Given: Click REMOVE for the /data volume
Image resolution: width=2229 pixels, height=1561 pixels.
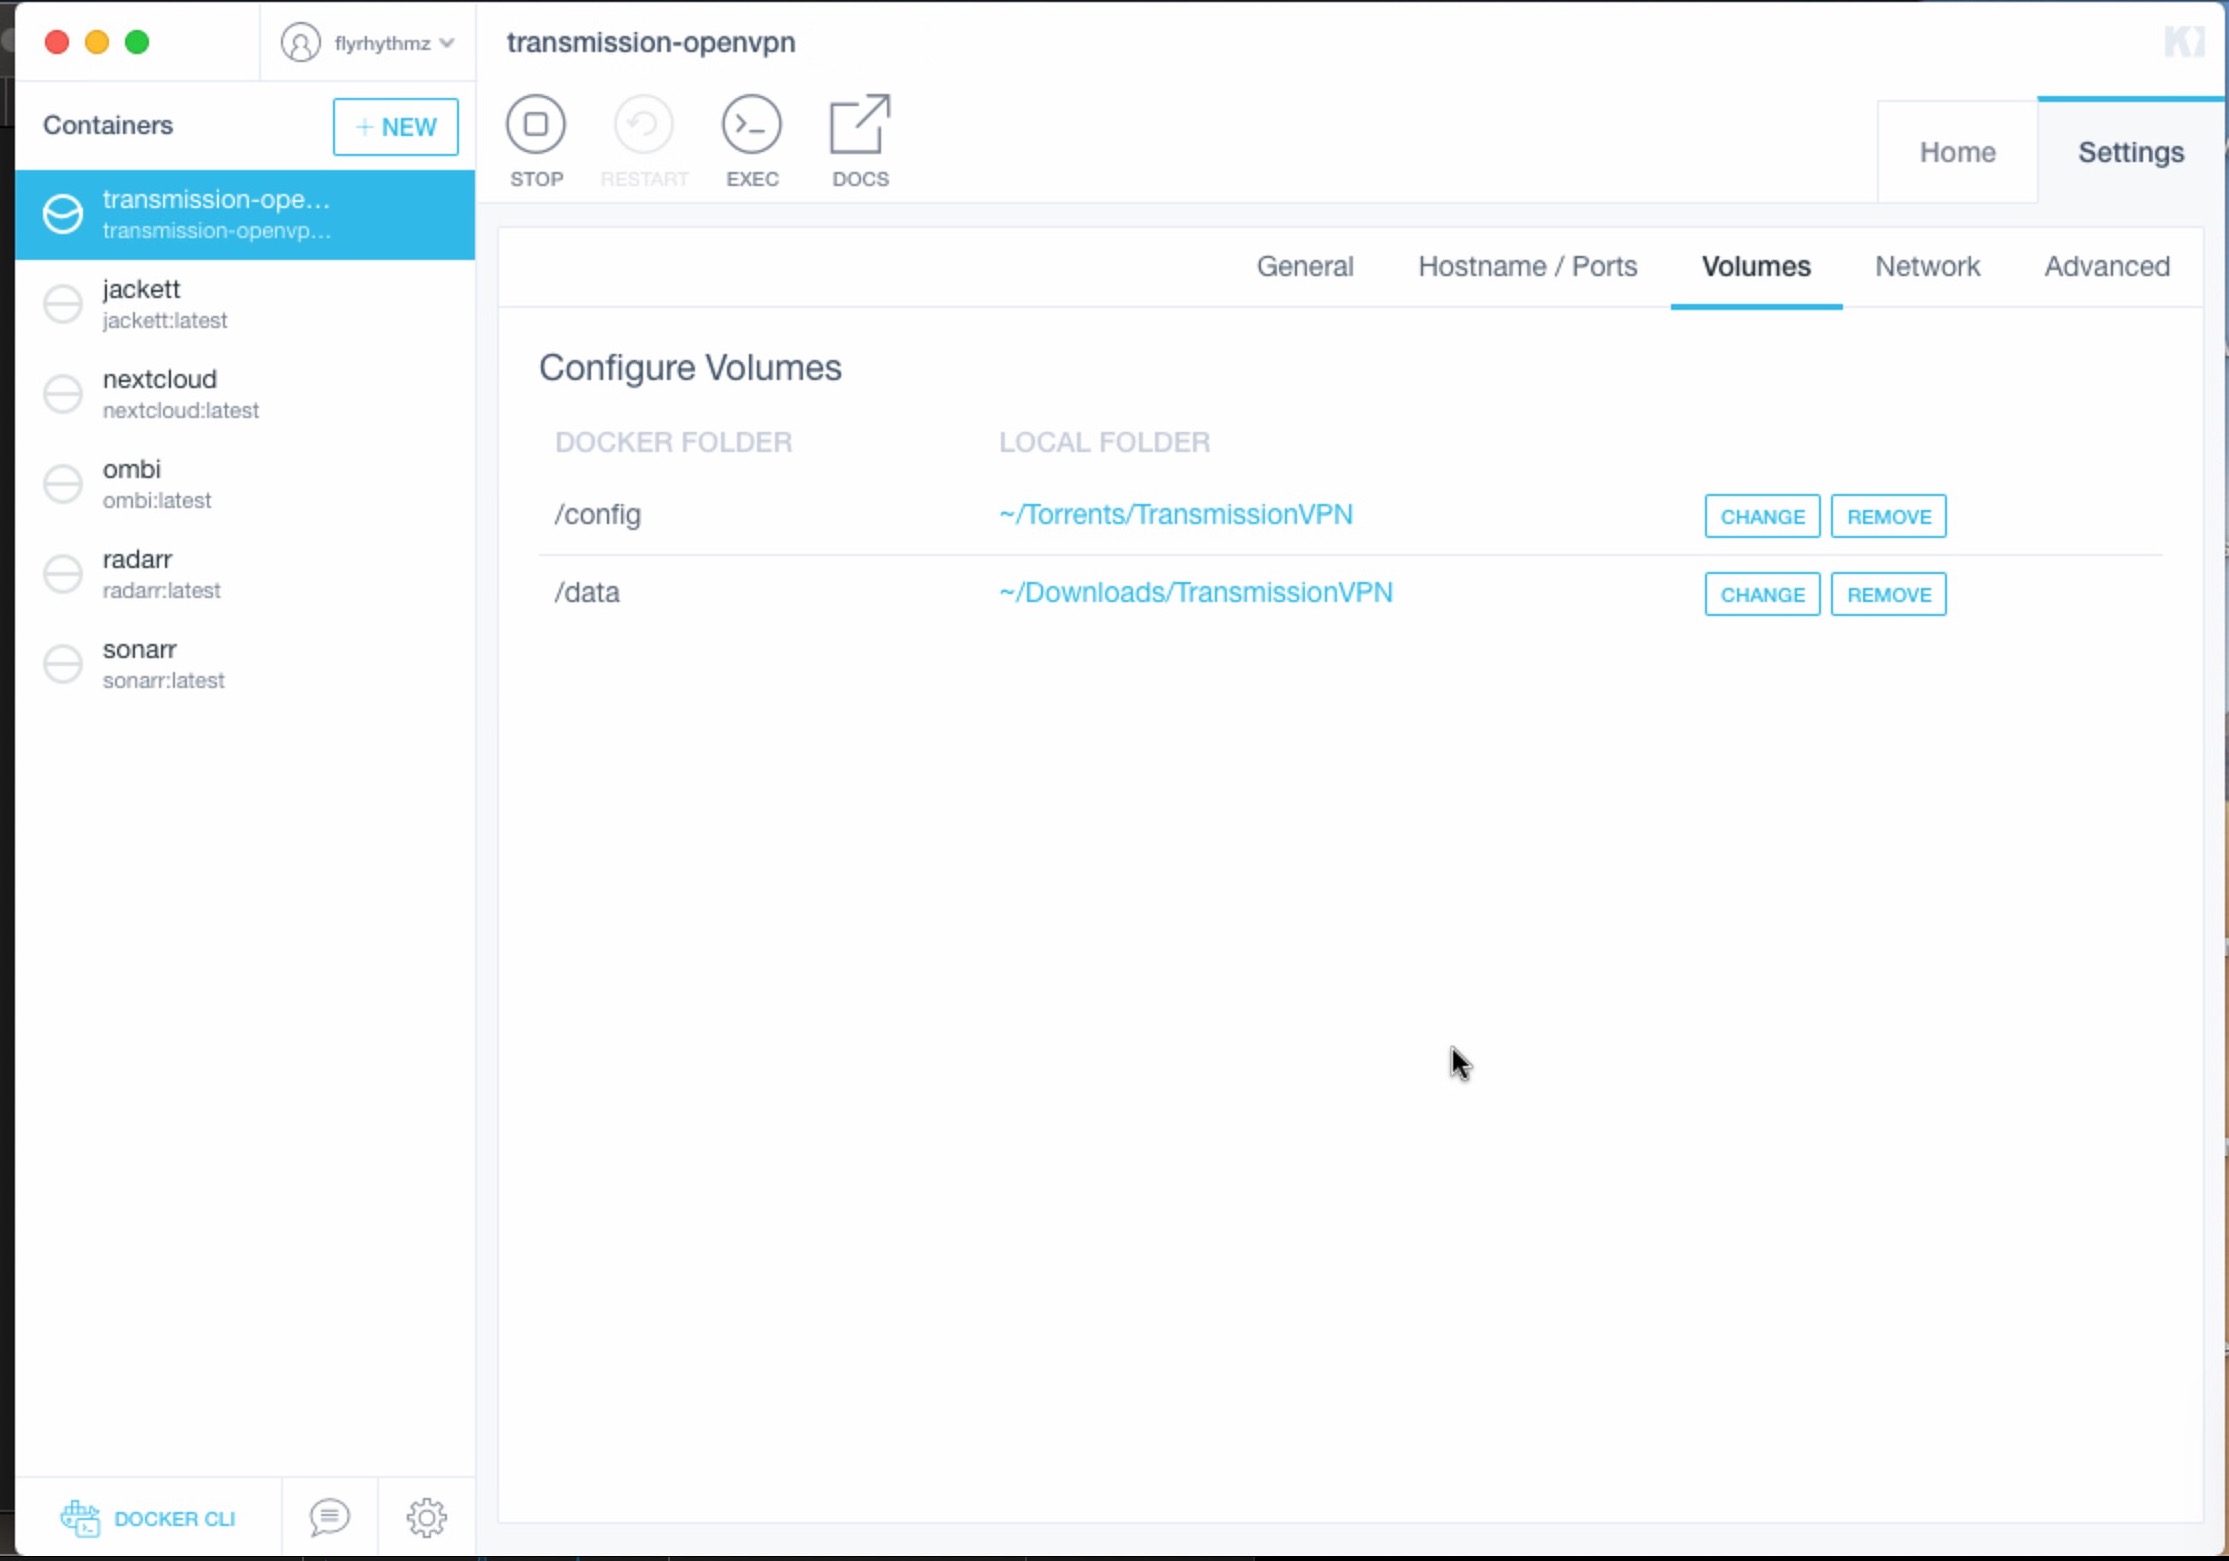Looking at the screenshot, I should click(1888, 594).
